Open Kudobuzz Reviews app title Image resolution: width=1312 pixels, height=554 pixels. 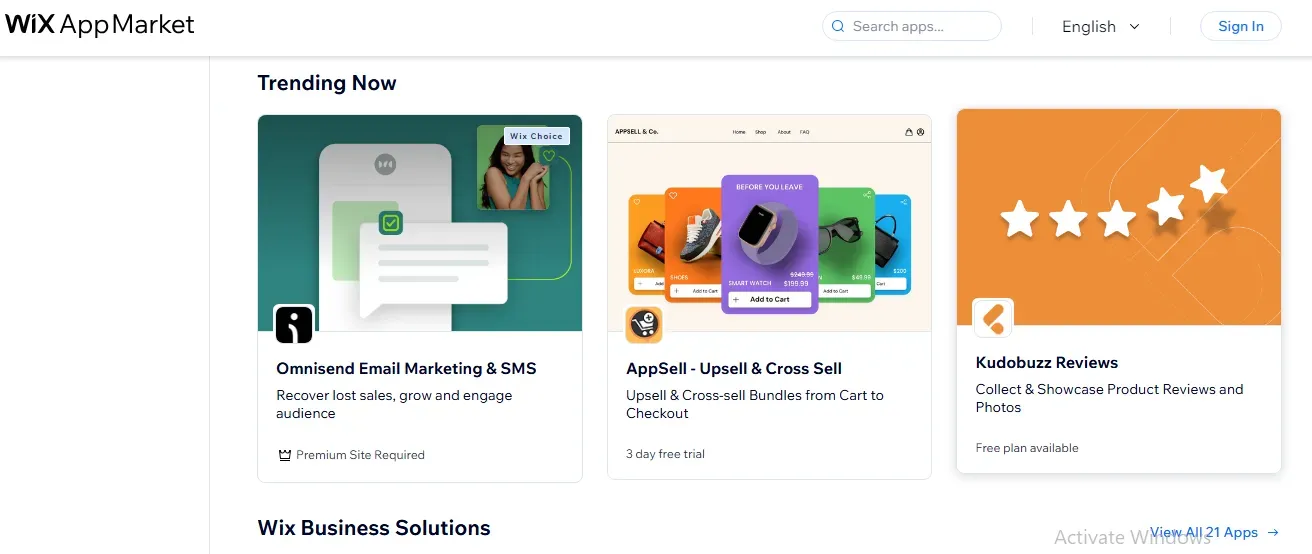tap(1047, 362)
